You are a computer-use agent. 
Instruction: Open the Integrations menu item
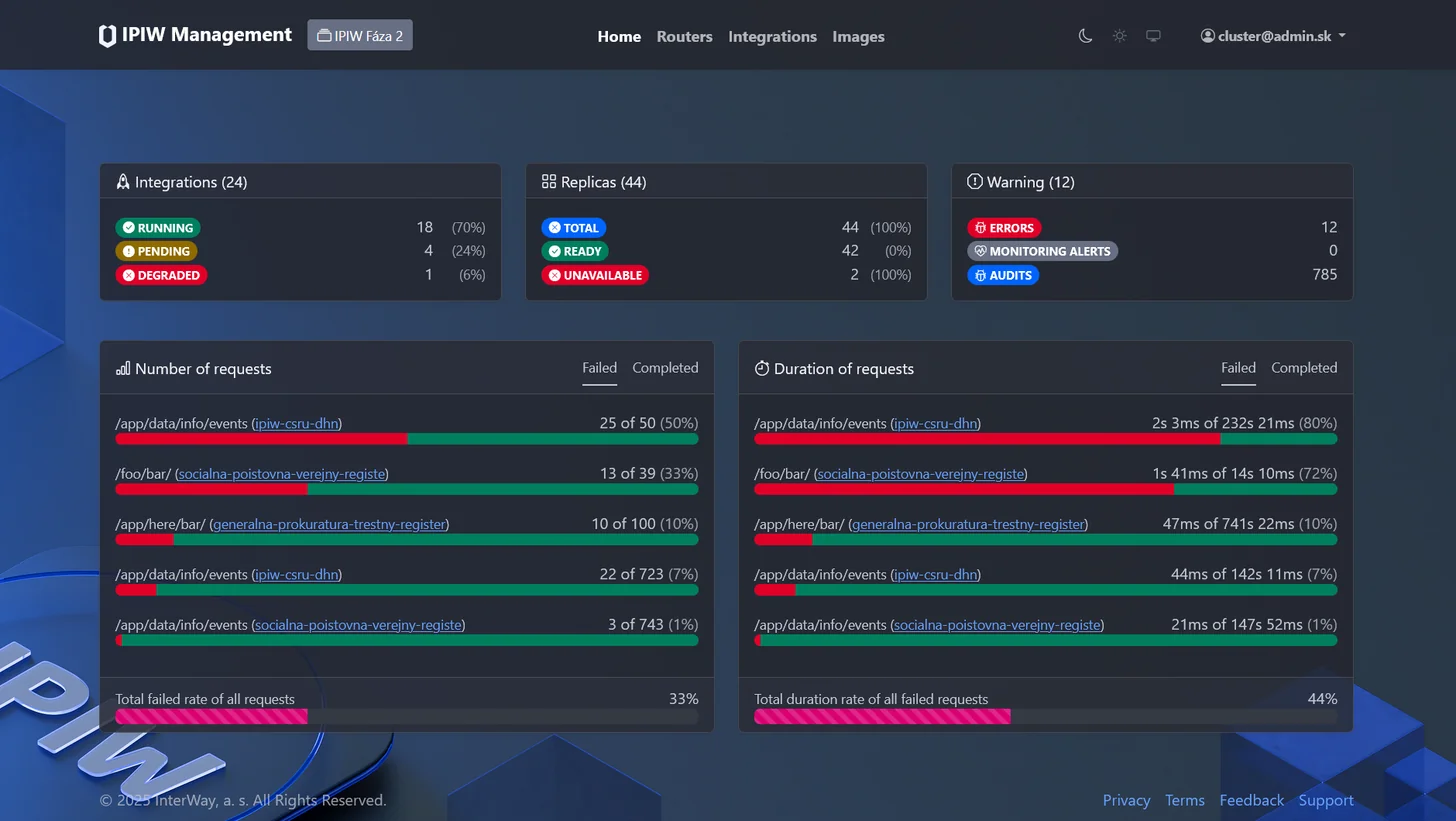(772, 36)
